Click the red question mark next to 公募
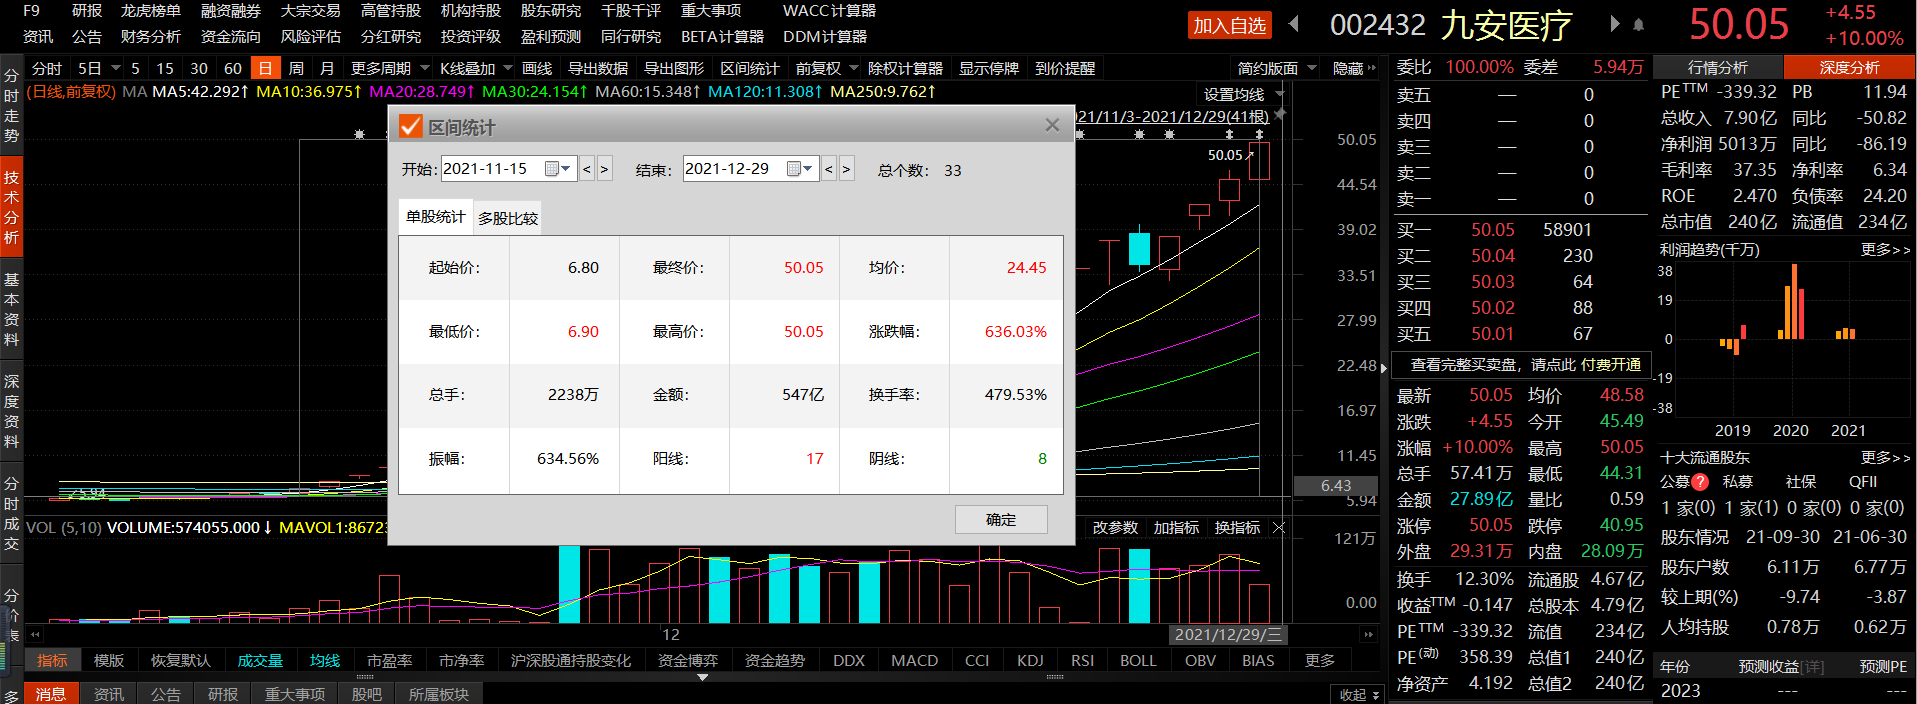Screen dimensions: 1917x704 coord(1700,482)
